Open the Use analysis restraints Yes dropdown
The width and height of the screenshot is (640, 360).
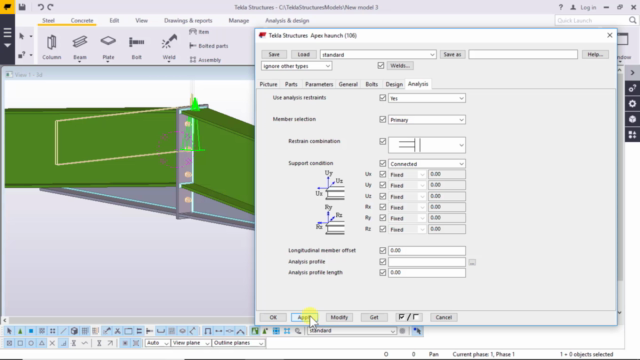(x=427, y=98)
